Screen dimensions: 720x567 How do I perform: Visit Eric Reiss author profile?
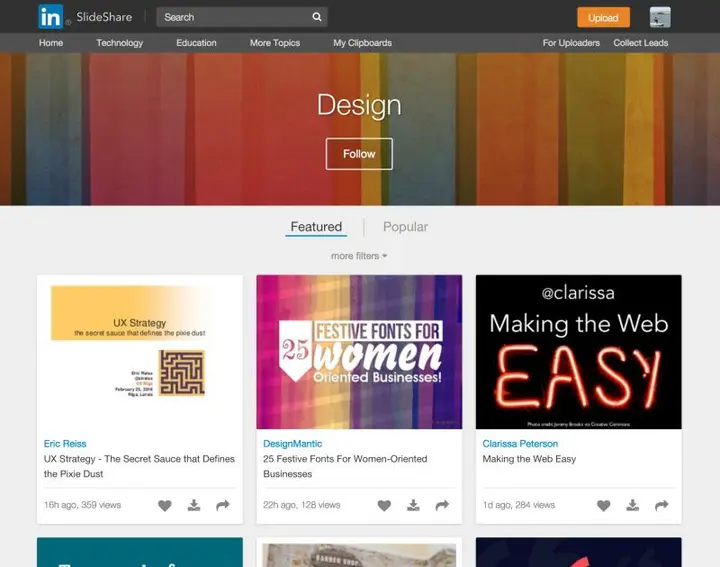(x=65, y=443)
